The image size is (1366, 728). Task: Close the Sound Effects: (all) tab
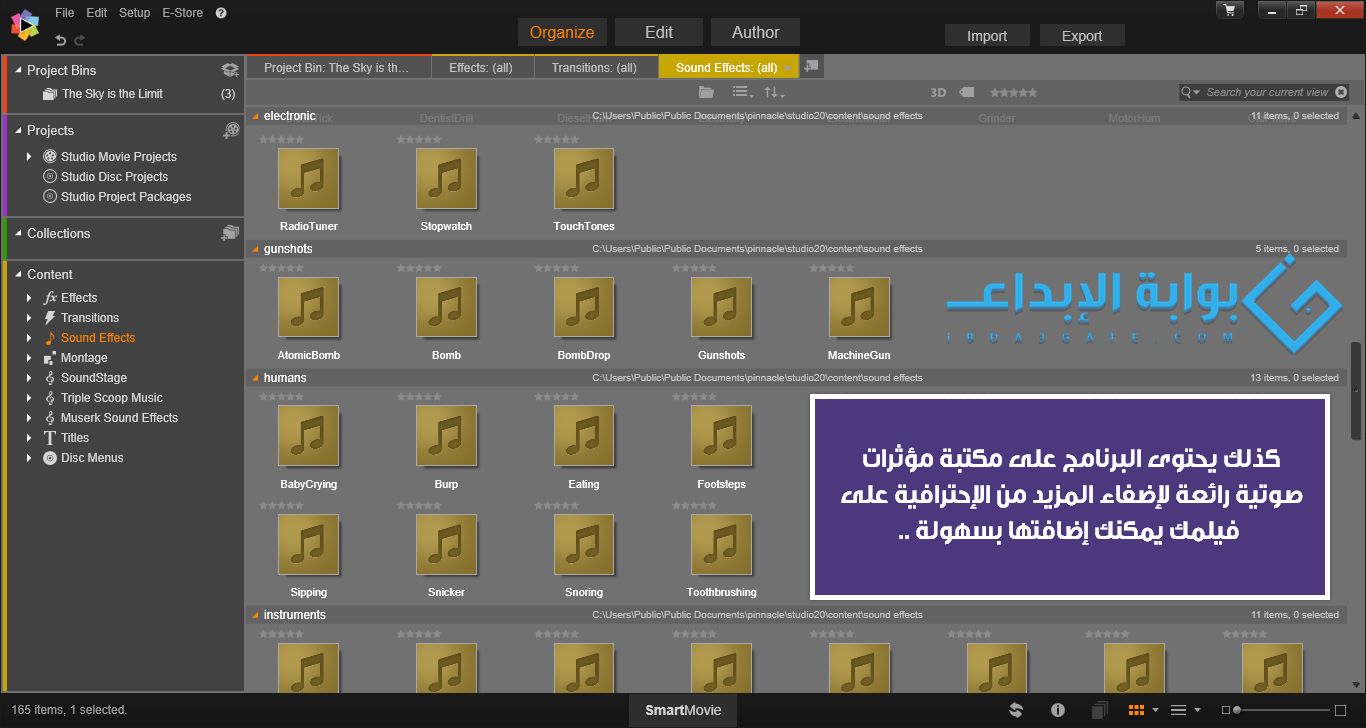pos(788,68)
